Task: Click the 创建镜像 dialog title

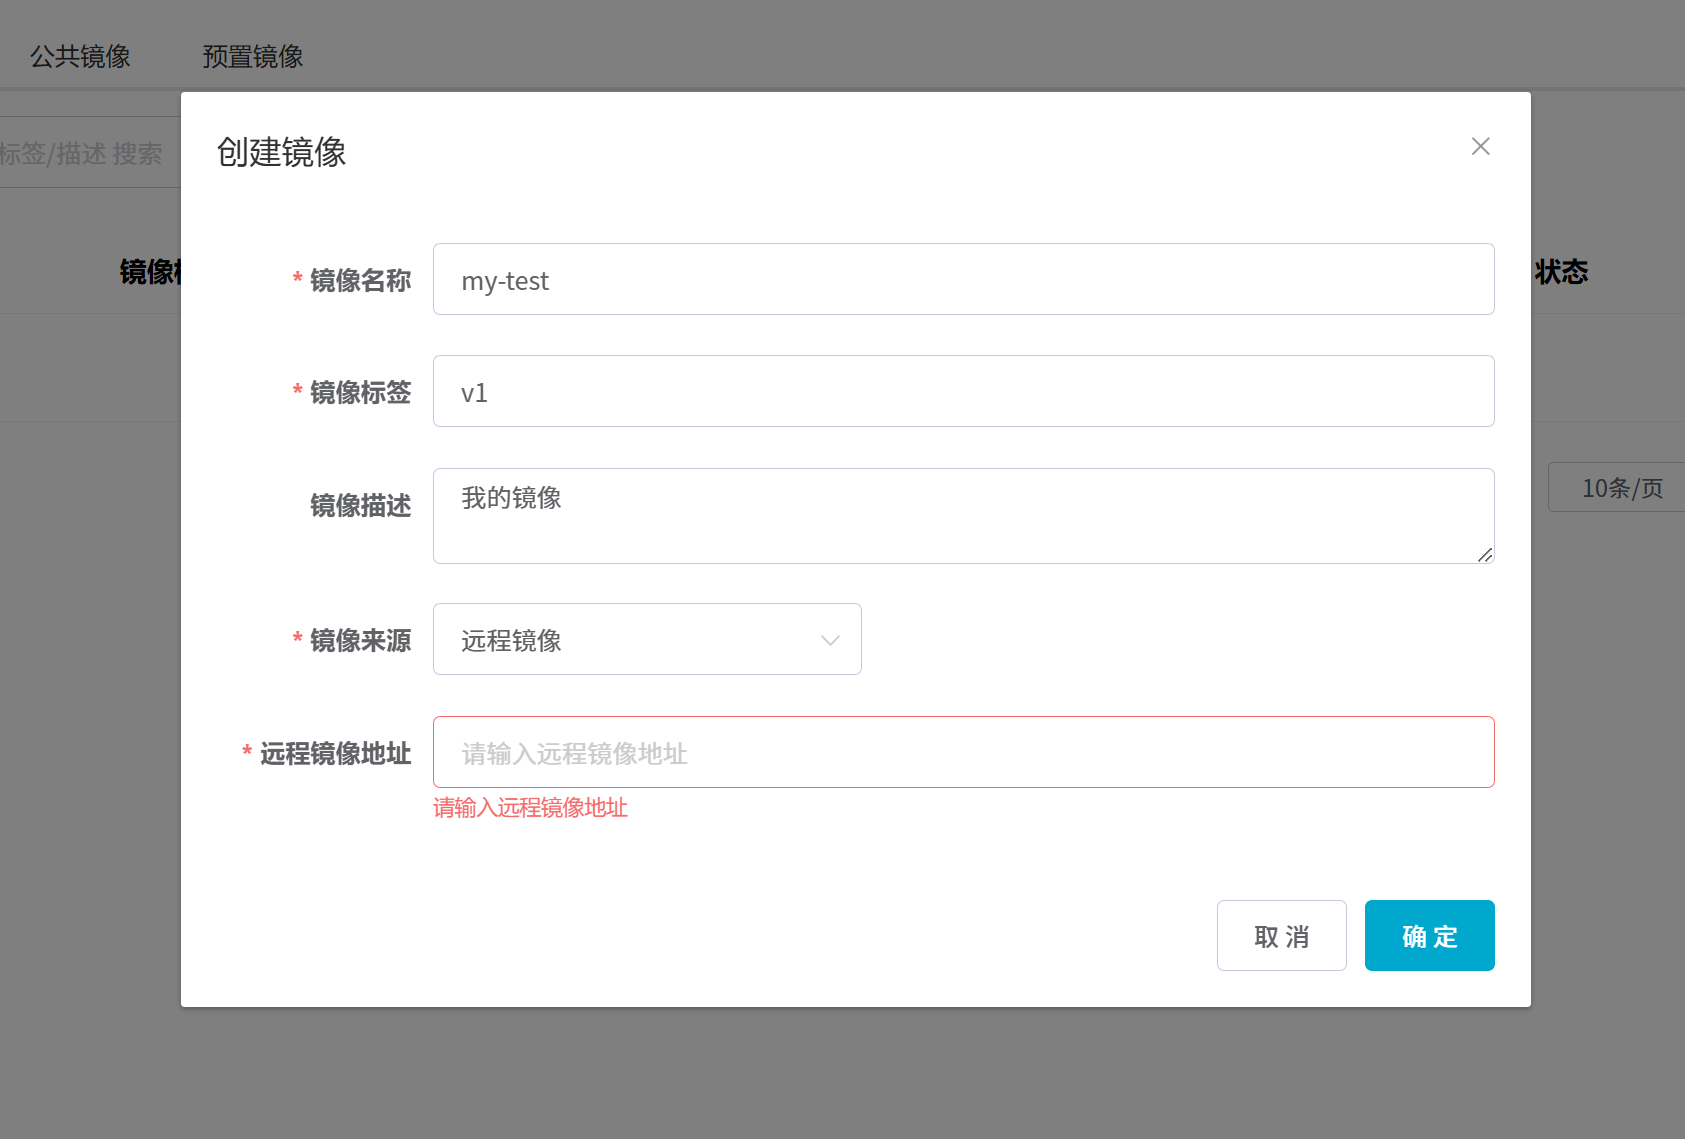Action: 281,152
